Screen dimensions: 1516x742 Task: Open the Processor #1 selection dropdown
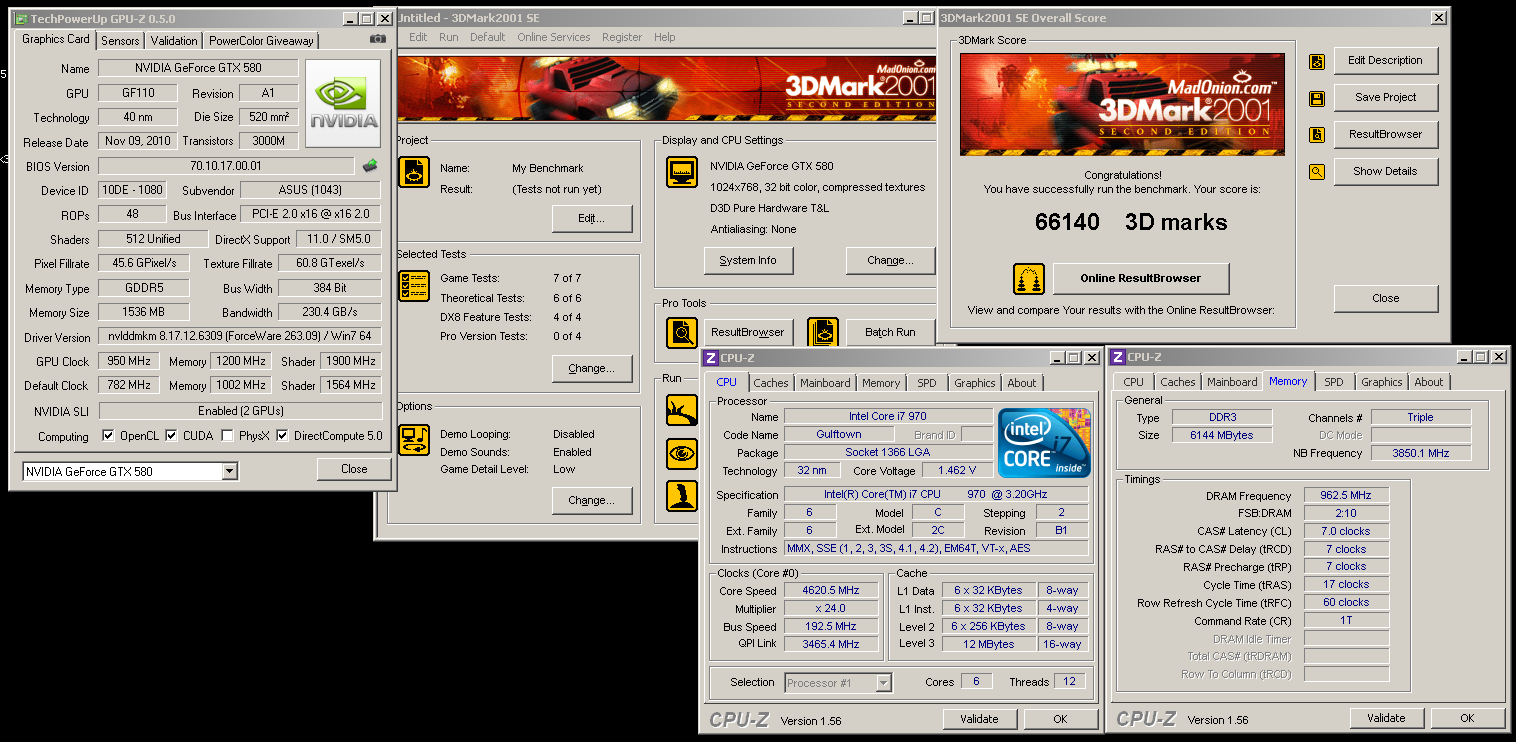click(883, 683)
